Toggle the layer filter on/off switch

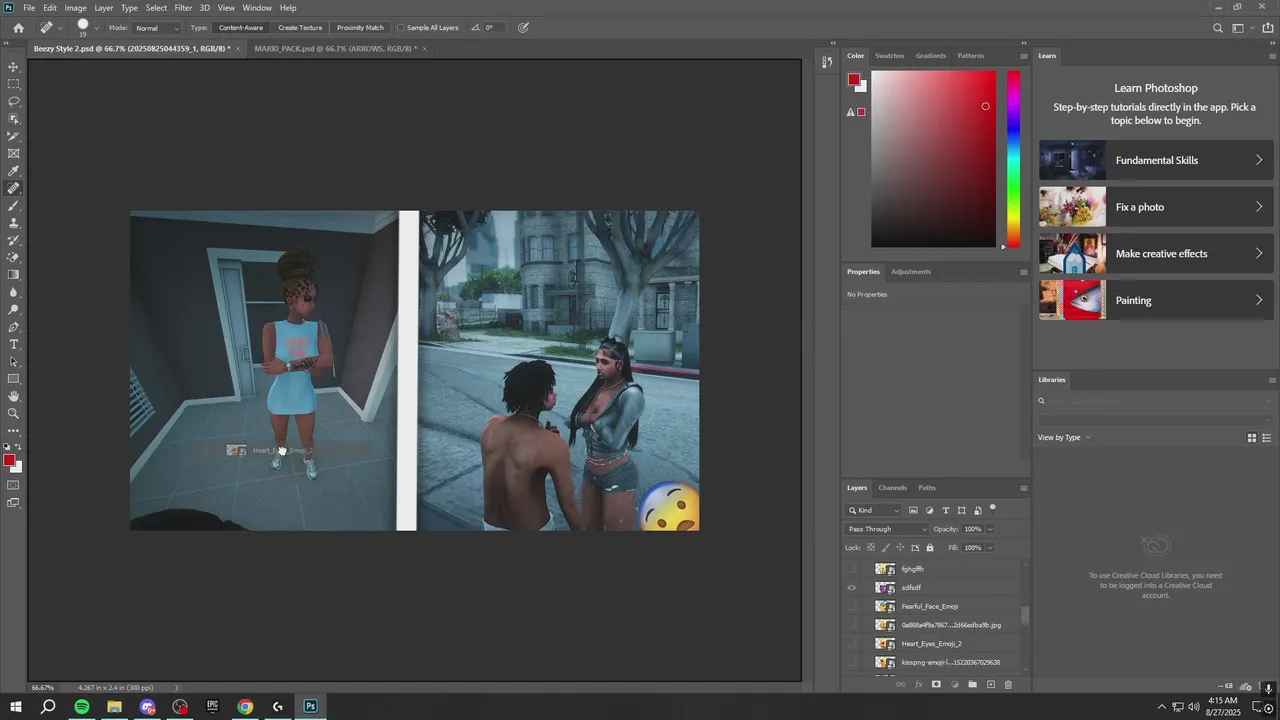[992, 509]
